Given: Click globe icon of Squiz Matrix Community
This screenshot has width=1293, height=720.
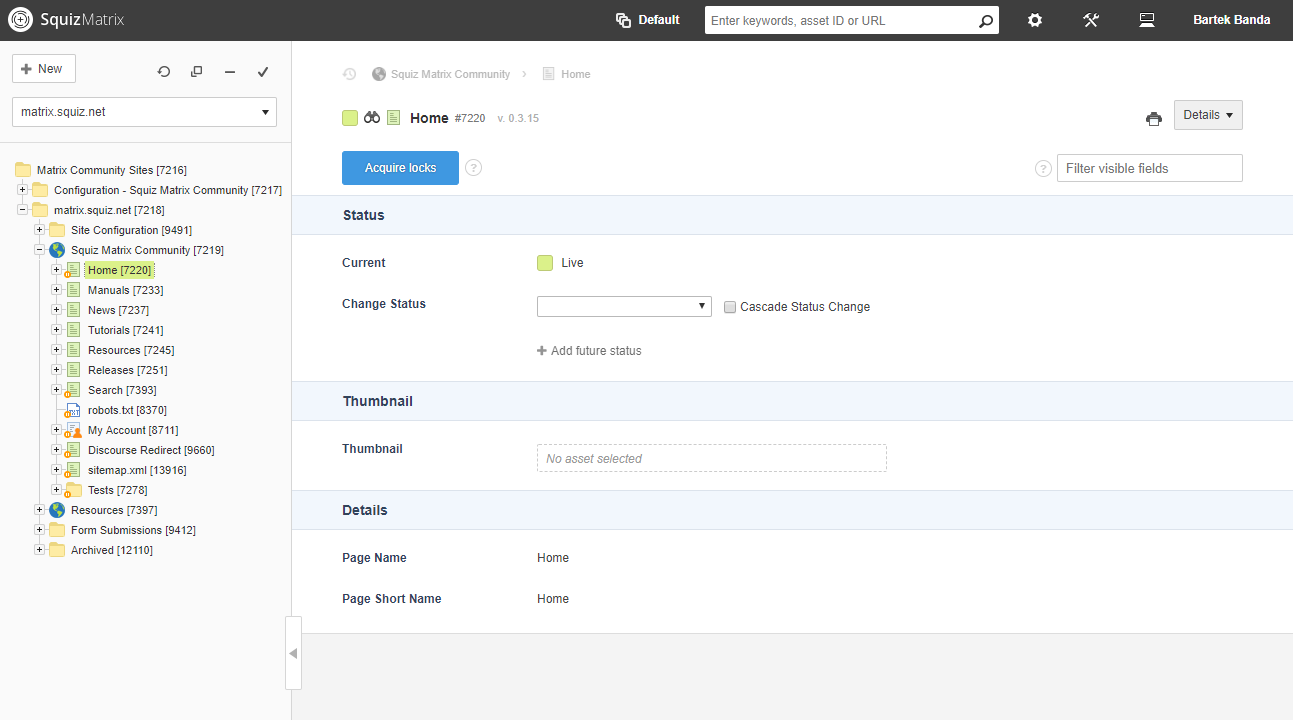Looking at the screenshot, I should pyautogui.click(x=57, y=250).
